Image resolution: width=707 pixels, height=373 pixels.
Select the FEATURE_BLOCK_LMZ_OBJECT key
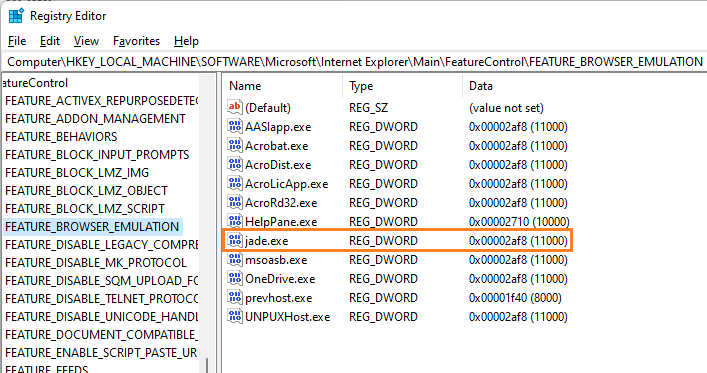point(86,191)
